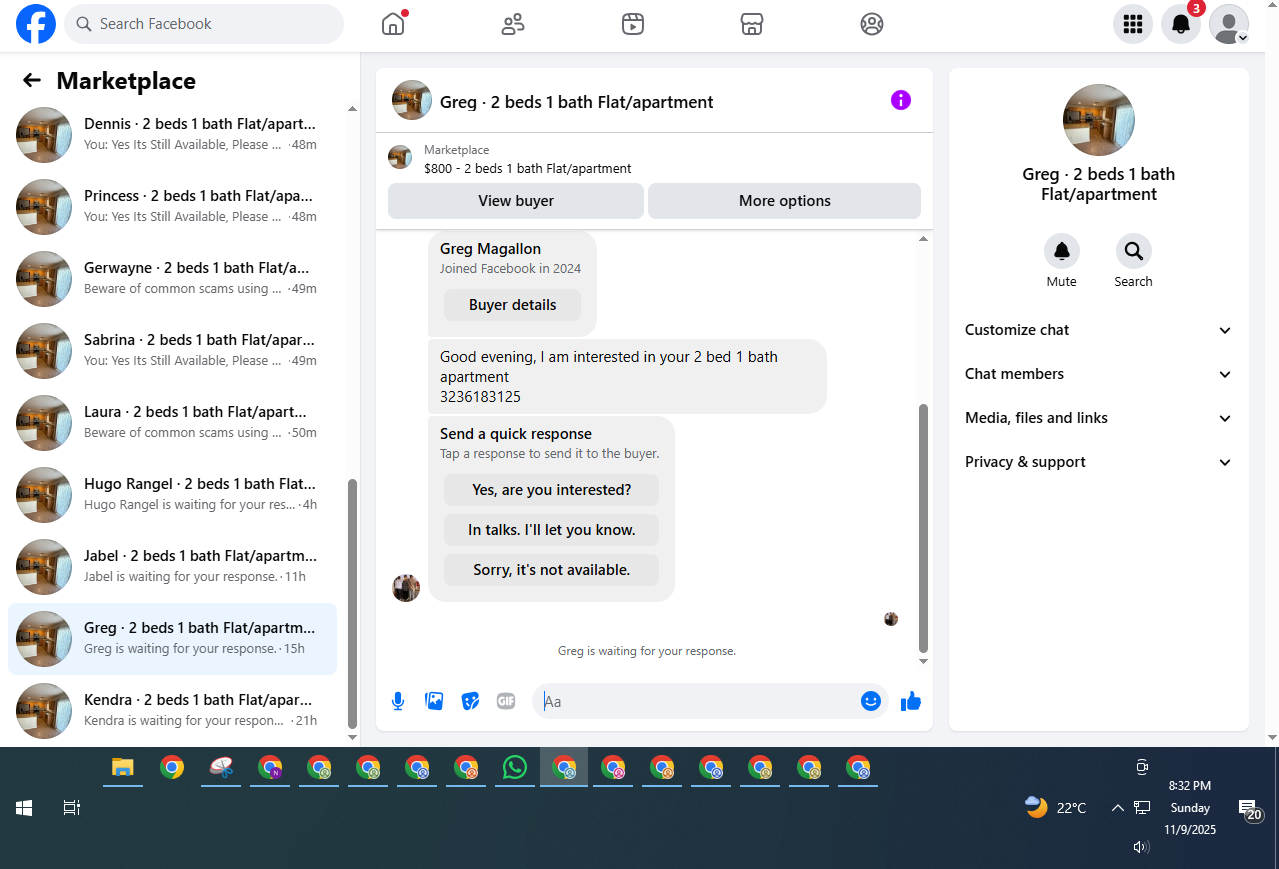Click the More options button
Image resolution: width=1279 pixels, height=869 pixels.
tap(785, 201)
